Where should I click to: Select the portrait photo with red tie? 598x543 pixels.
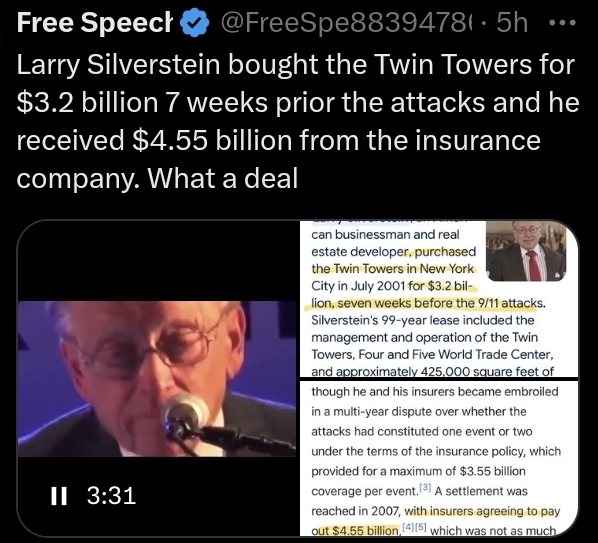(x=526, y=251)
